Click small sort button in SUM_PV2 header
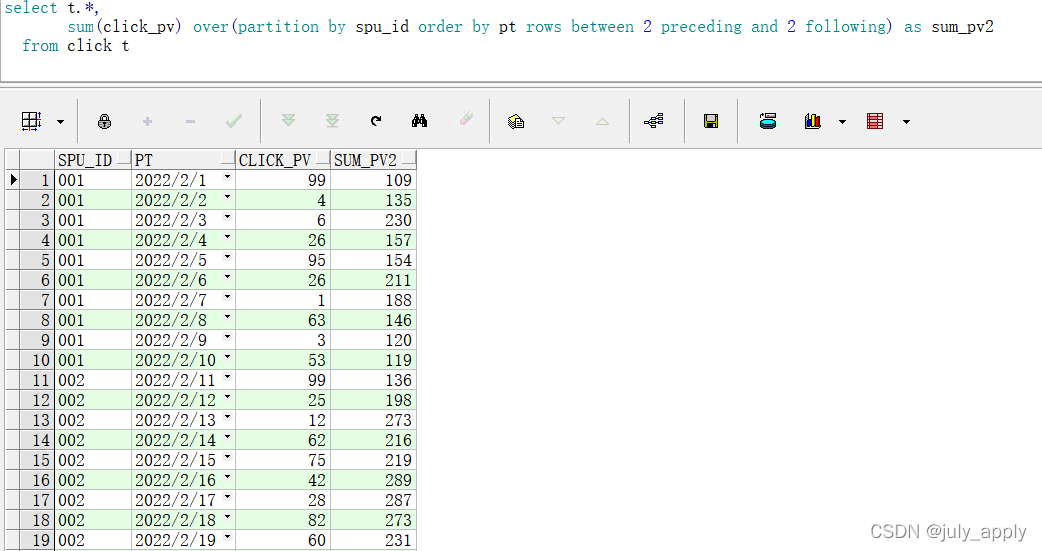Viewport: 1042px width, 551px height. pos(409,160)
